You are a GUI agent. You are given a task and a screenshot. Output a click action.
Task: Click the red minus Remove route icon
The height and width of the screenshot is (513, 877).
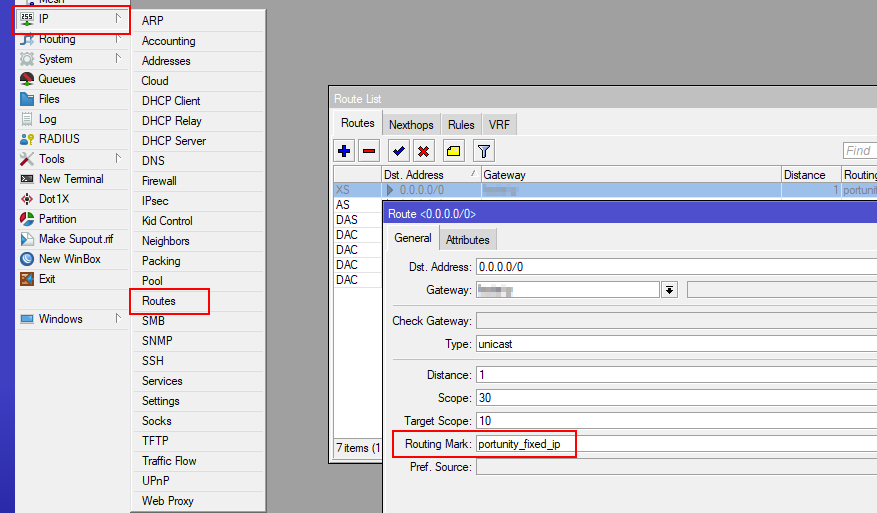pos(369,151)
